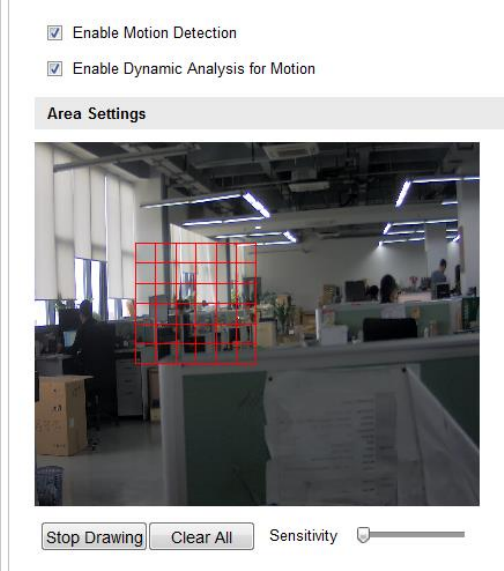This screenshot has height=571, width=504.
Task: Click the bottom-right cell of the red grid
Action: (247, 353)
